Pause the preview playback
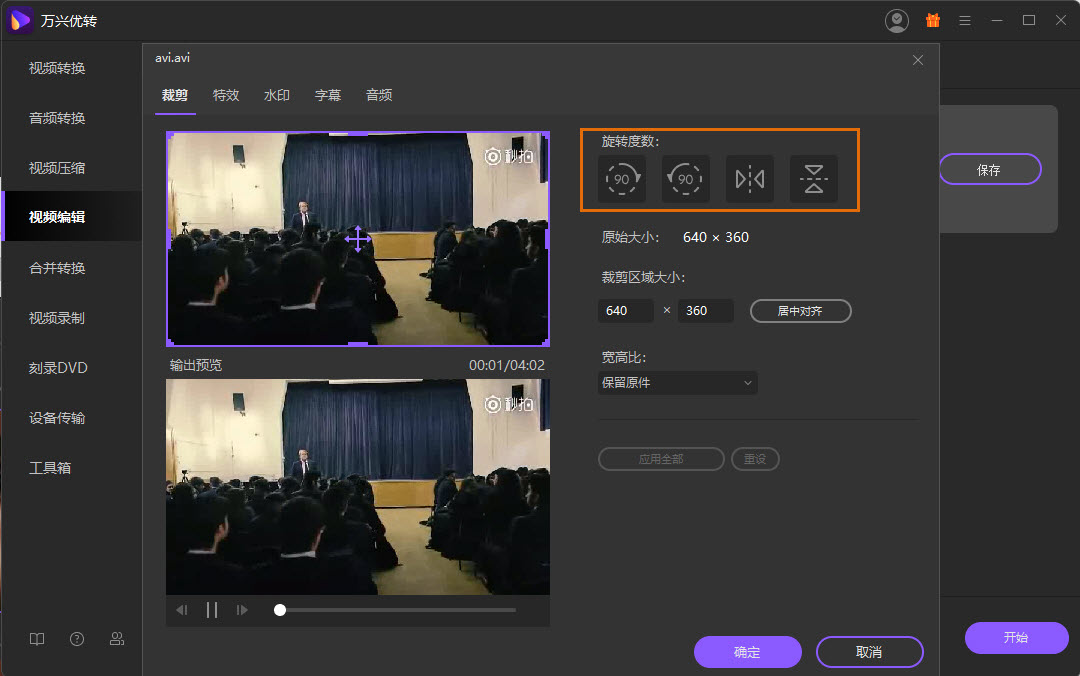Viewport: 1080px width, 676px height. [212, 610]
